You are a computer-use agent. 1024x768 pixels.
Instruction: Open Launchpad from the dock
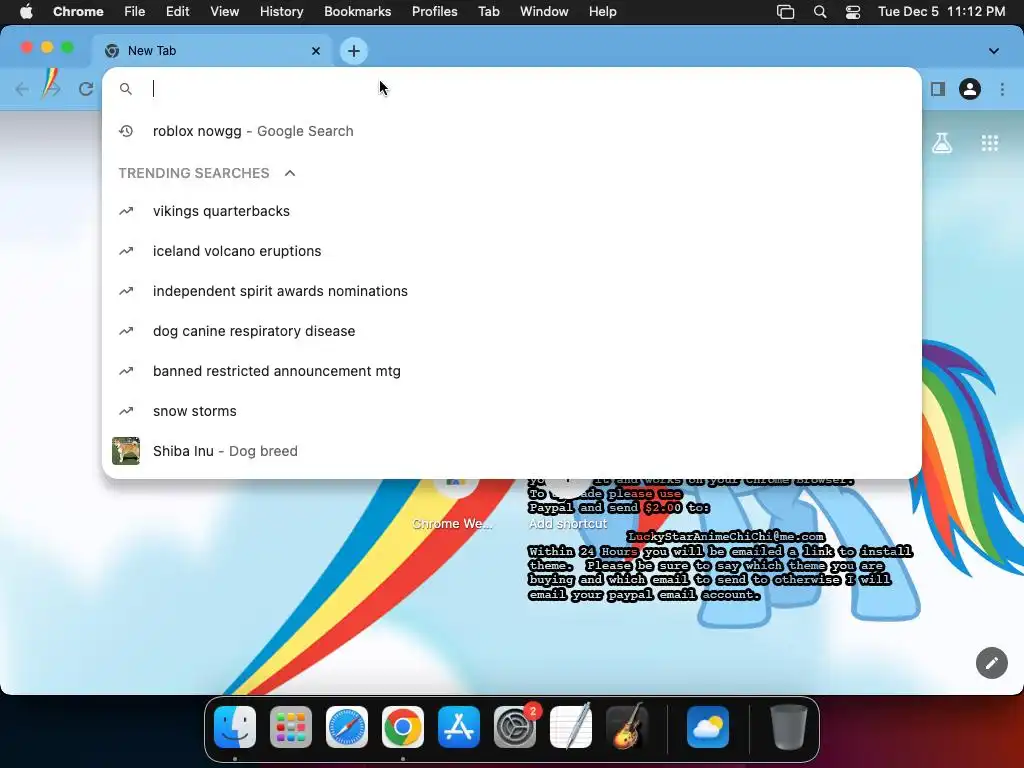[291, 727]
